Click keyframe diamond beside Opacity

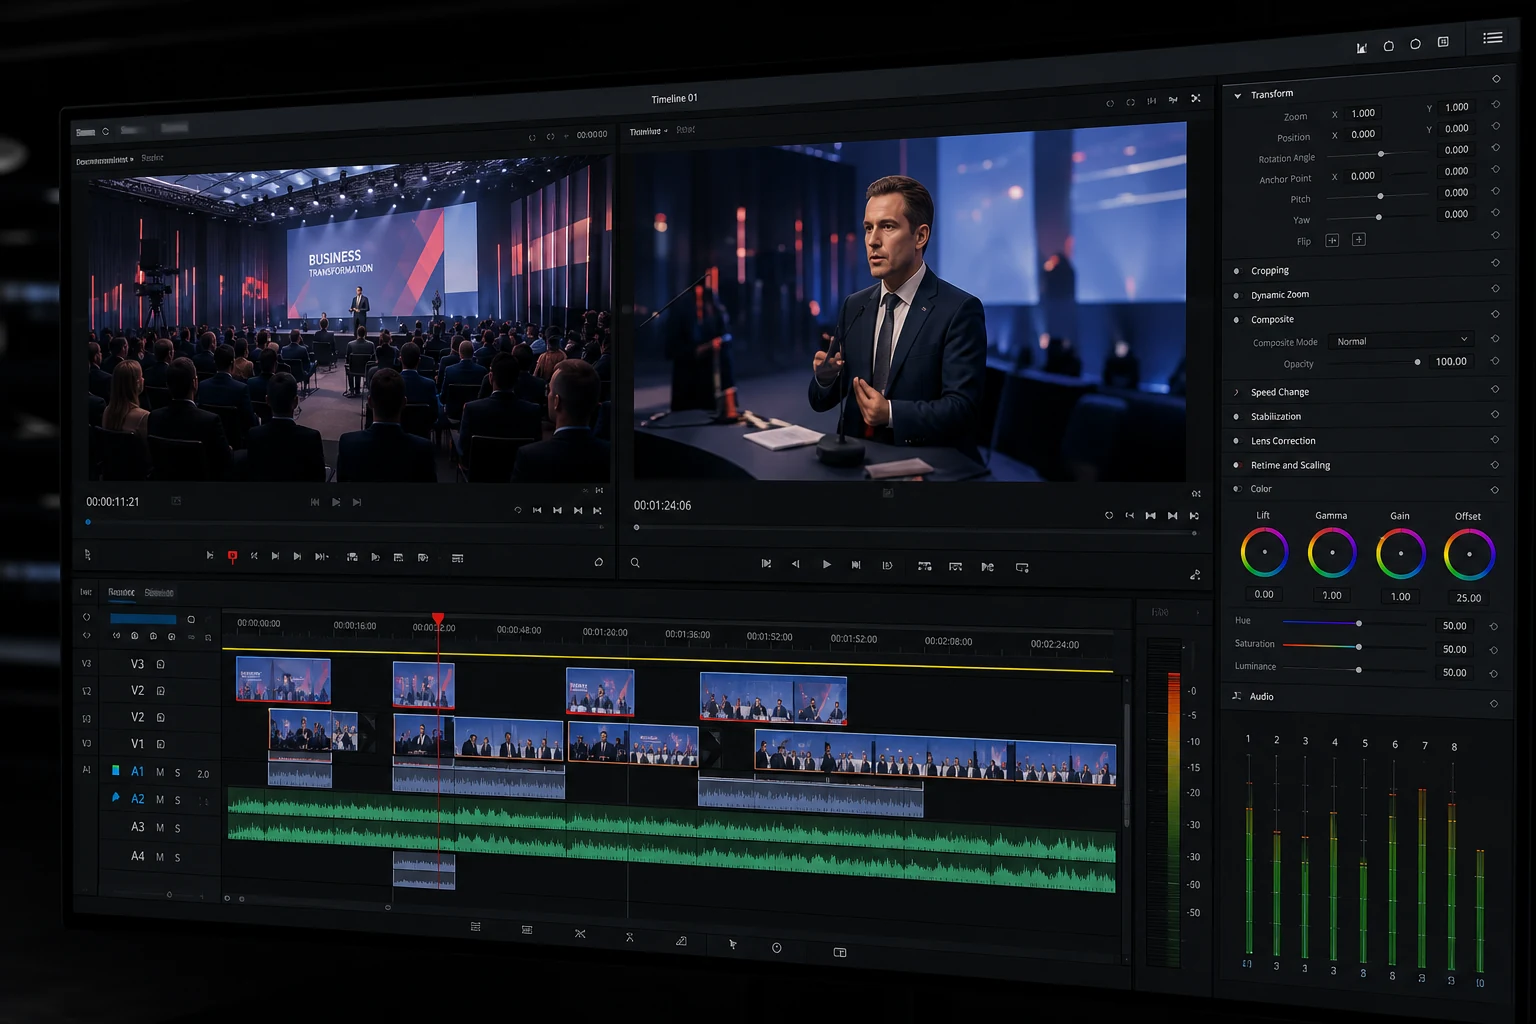coord(1495,361)
